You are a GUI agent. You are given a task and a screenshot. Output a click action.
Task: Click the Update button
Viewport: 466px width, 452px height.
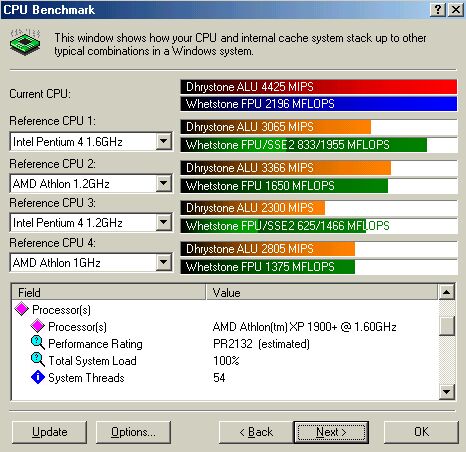coord(49,432)
